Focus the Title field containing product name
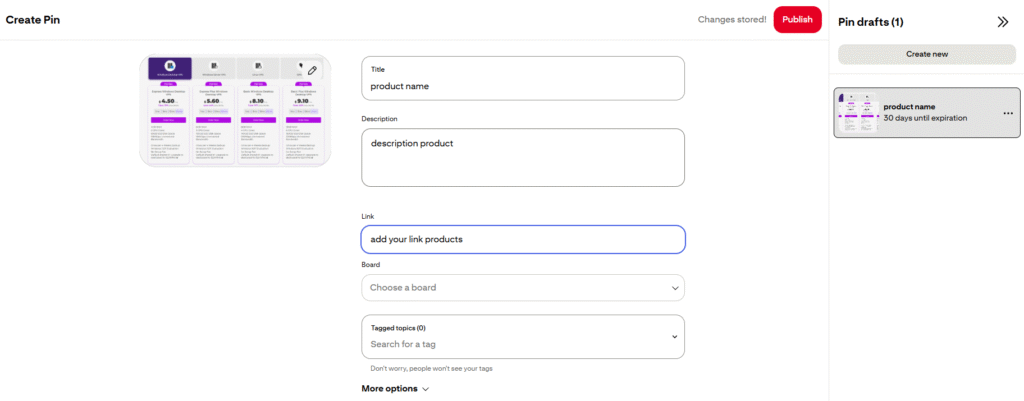Viewport: 1024px width, 401px height. pos(522,86)
